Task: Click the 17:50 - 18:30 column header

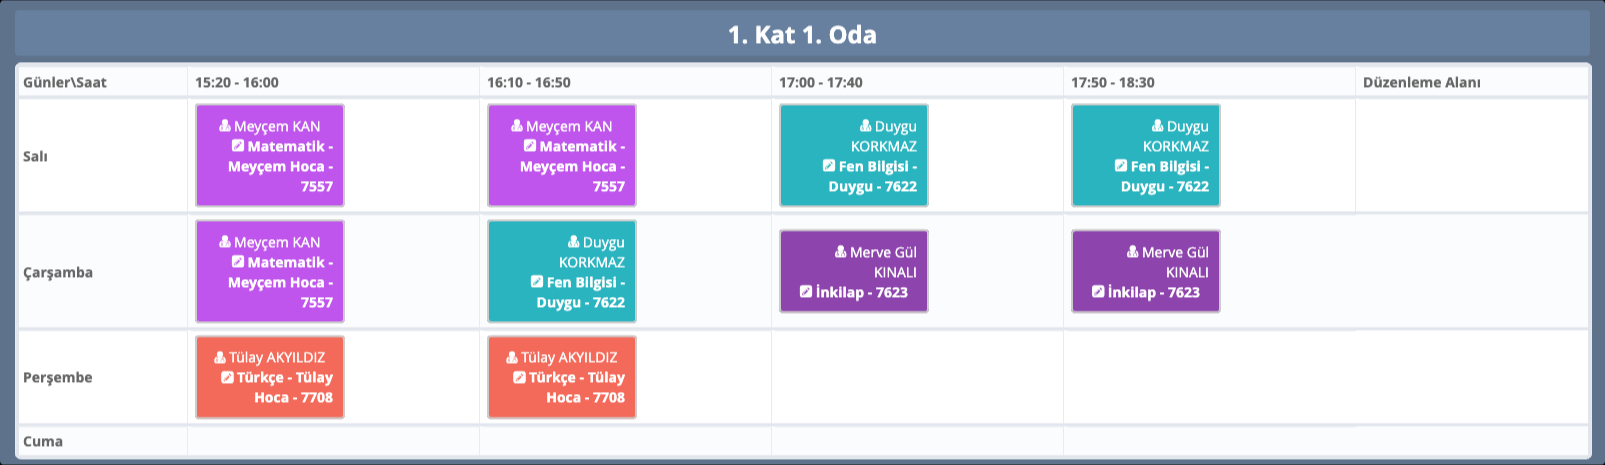Action: [1112, 82]
